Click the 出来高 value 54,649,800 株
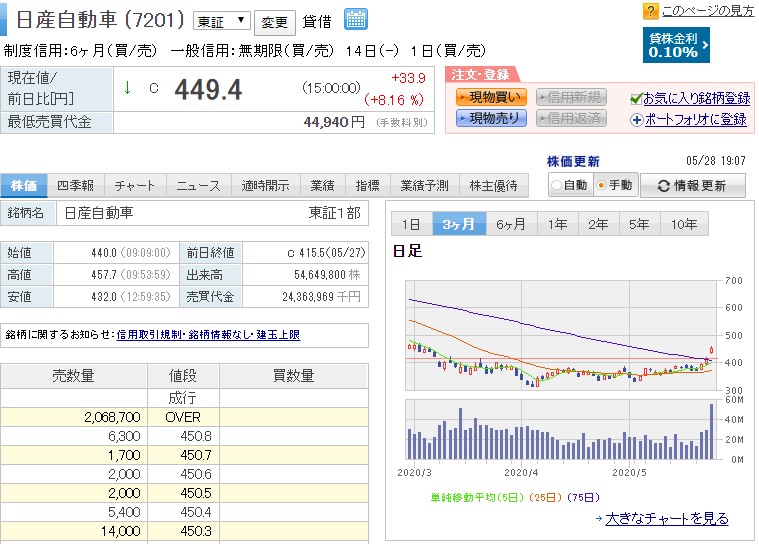 [327, 275]
